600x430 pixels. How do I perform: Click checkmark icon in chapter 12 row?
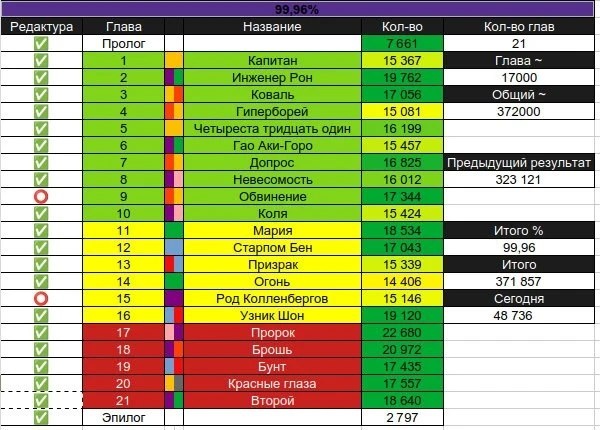pyautogui.click(x=41, y=248)
